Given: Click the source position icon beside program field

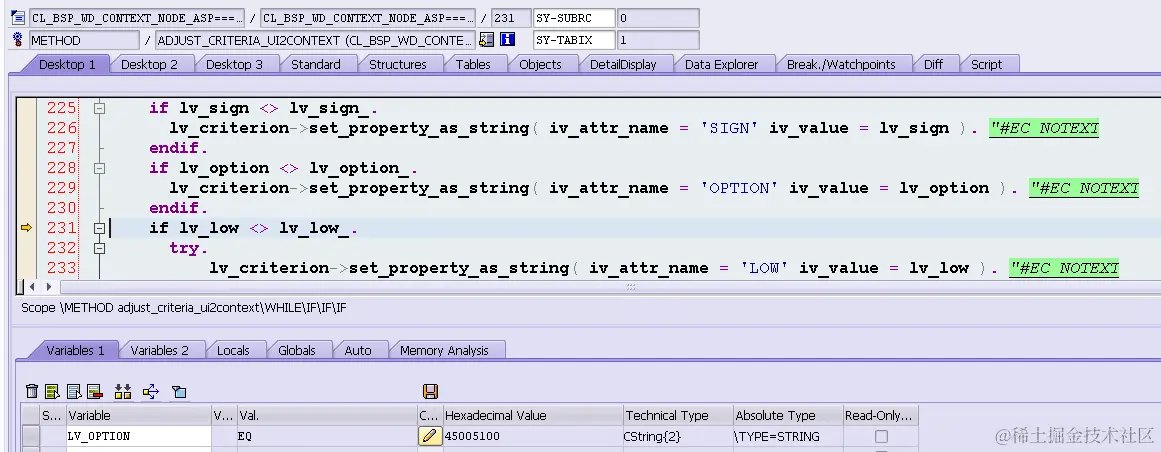Looking at the screenshot, I should point(18,18).
